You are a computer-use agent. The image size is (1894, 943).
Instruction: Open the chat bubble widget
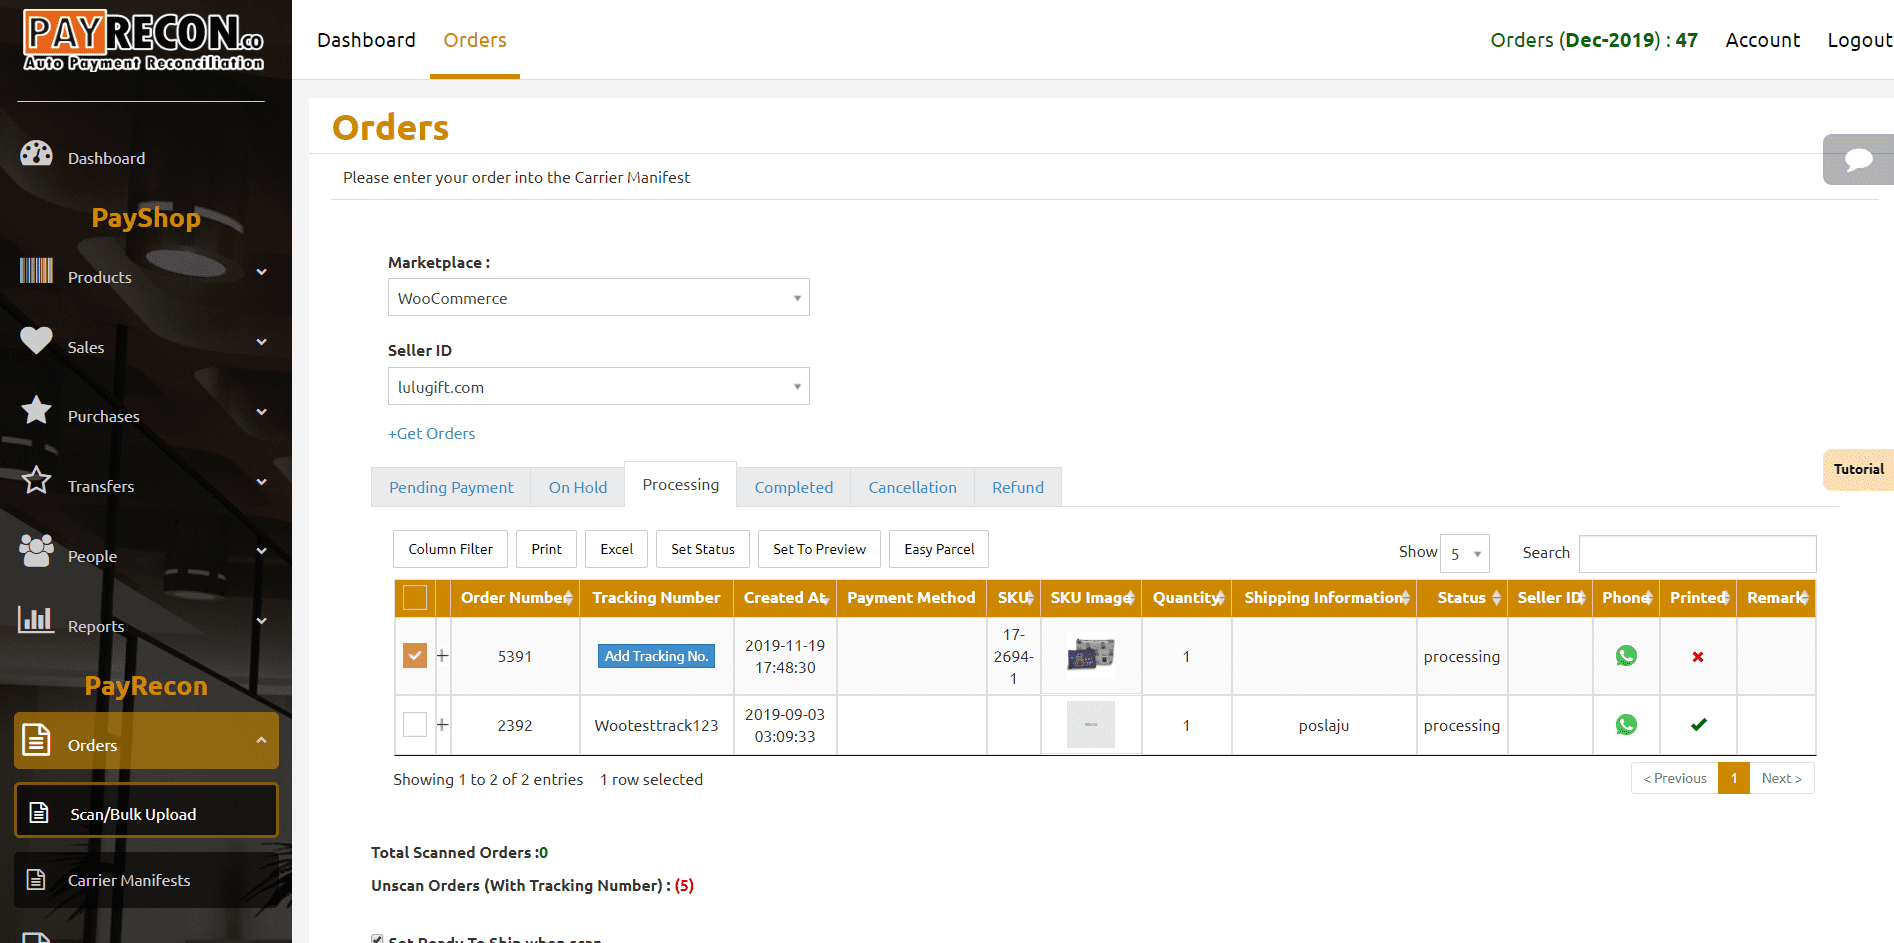1858,160
